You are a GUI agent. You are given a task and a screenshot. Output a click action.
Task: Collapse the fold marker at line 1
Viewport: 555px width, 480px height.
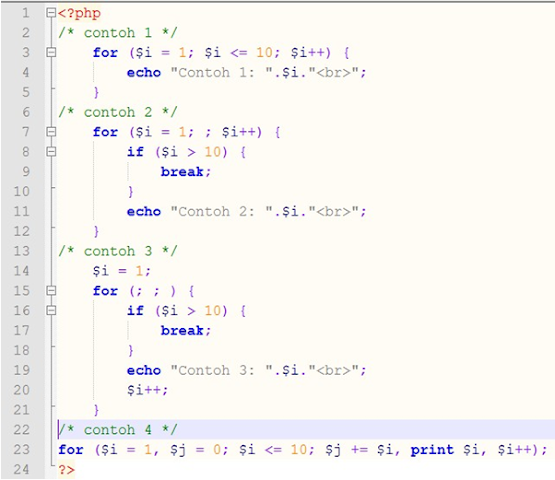tap(51, 13)
